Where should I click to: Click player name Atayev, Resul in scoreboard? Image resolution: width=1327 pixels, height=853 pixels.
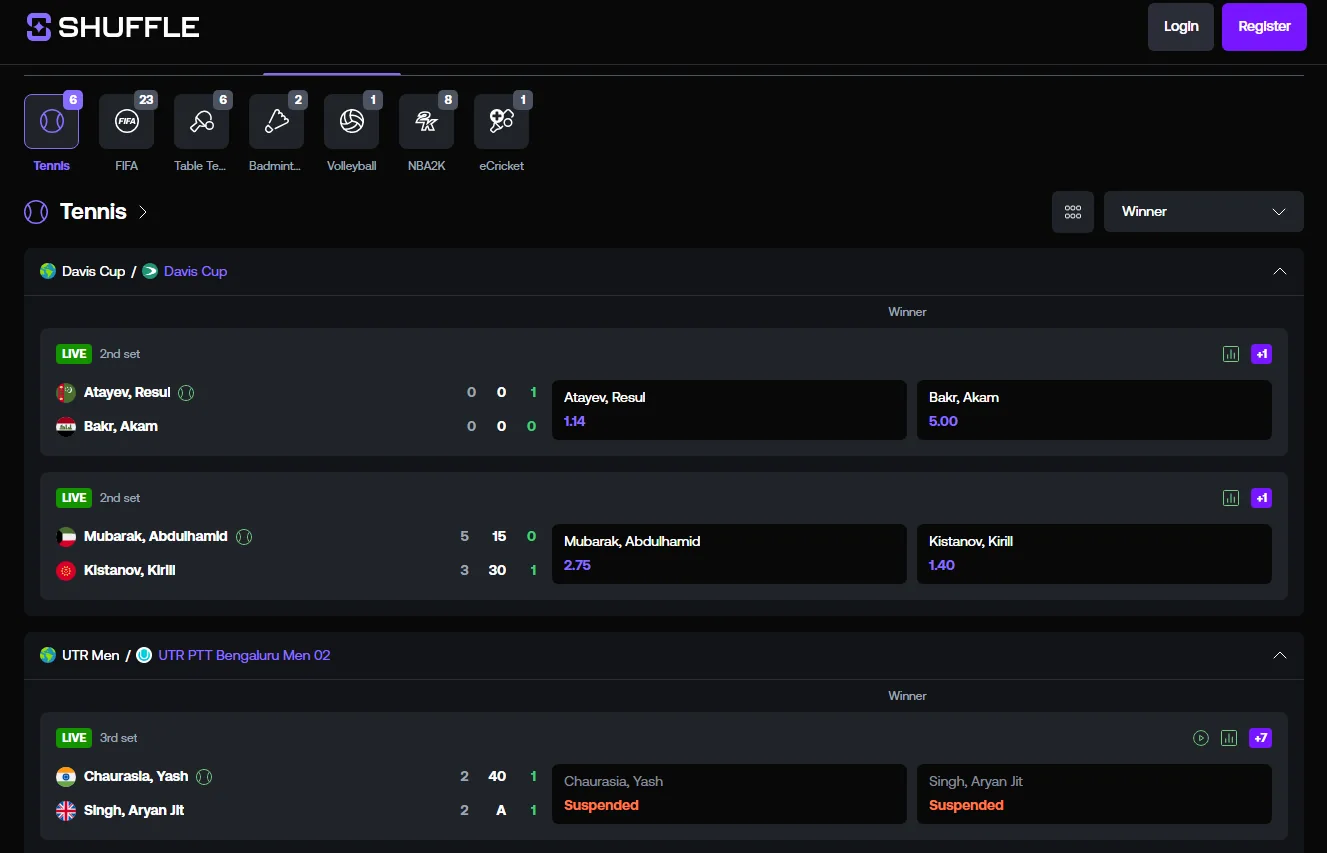[x=127, y=392]
